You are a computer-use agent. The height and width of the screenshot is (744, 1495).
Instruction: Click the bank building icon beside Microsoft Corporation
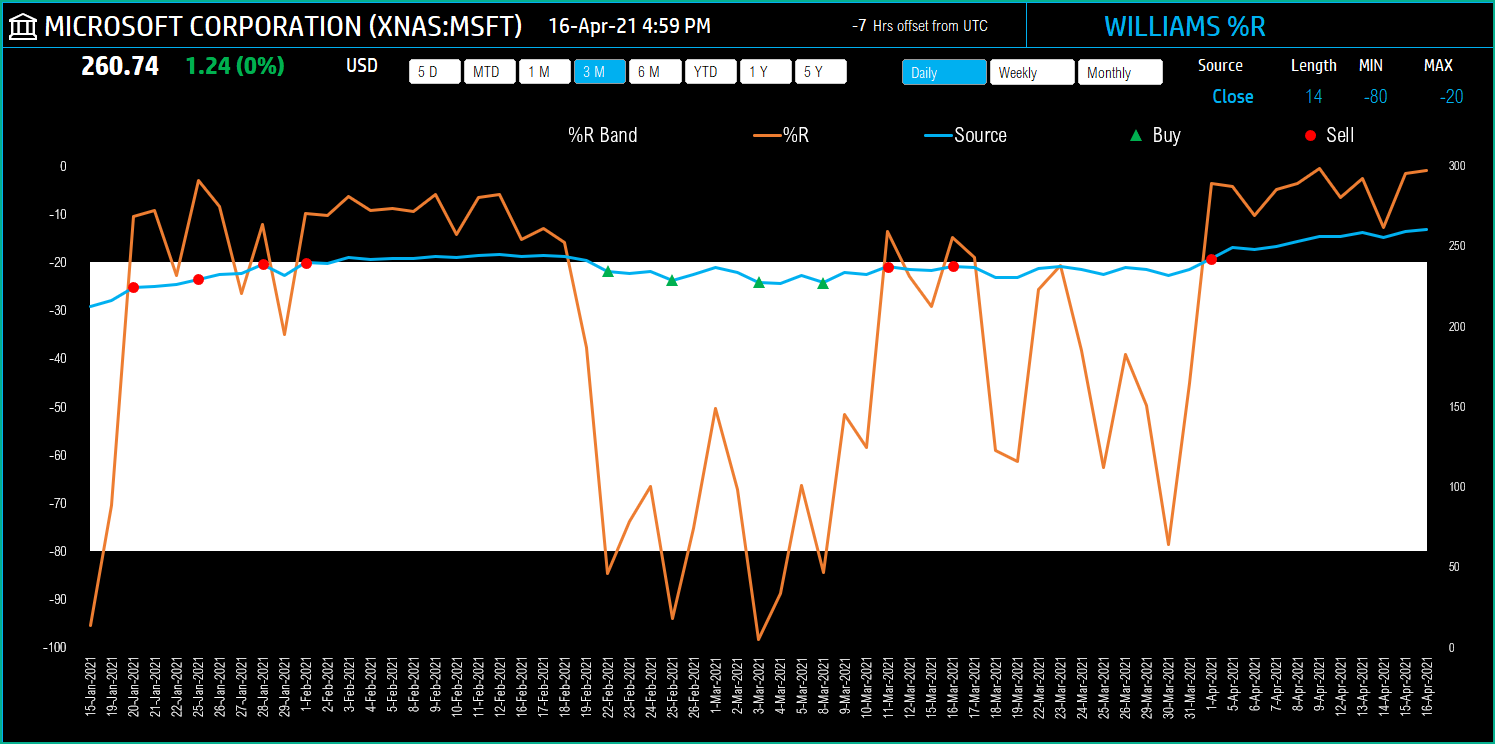(22, 25)
